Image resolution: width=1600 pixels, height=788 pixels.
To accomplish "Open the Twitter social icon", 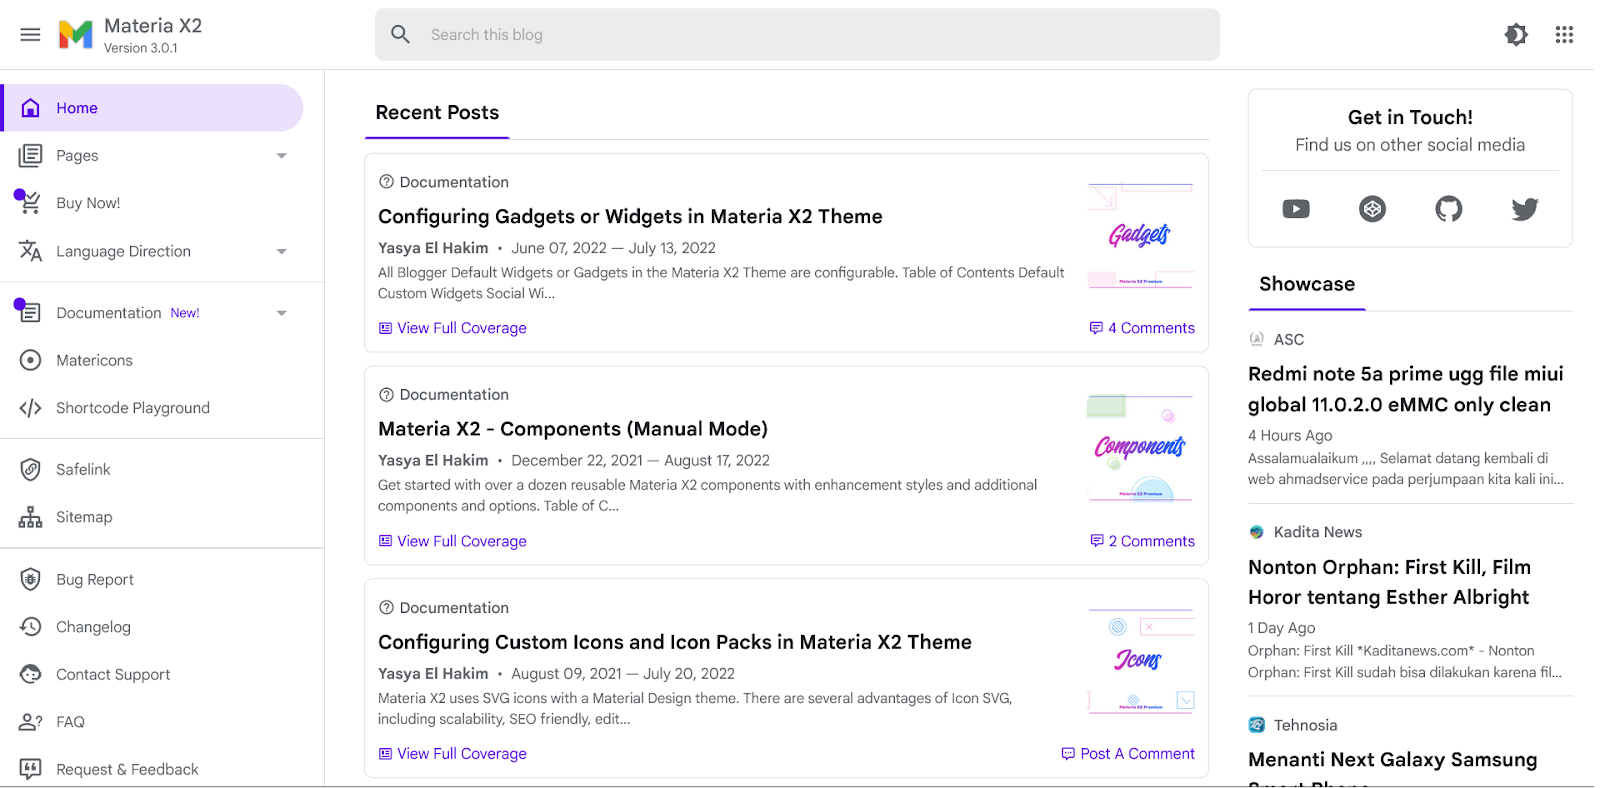I will (x=1525, y=209).
